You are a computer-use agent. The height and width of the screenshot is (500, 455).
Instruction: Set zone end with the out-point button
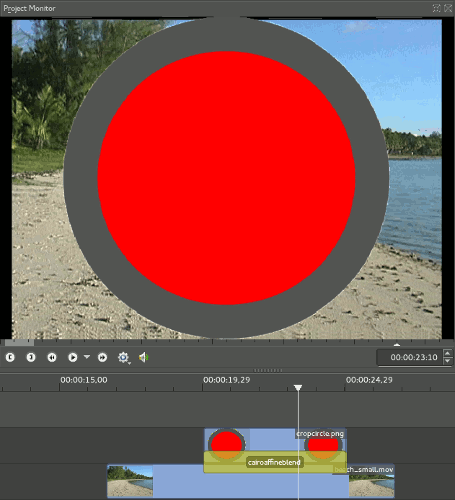[x=31, y=357]
